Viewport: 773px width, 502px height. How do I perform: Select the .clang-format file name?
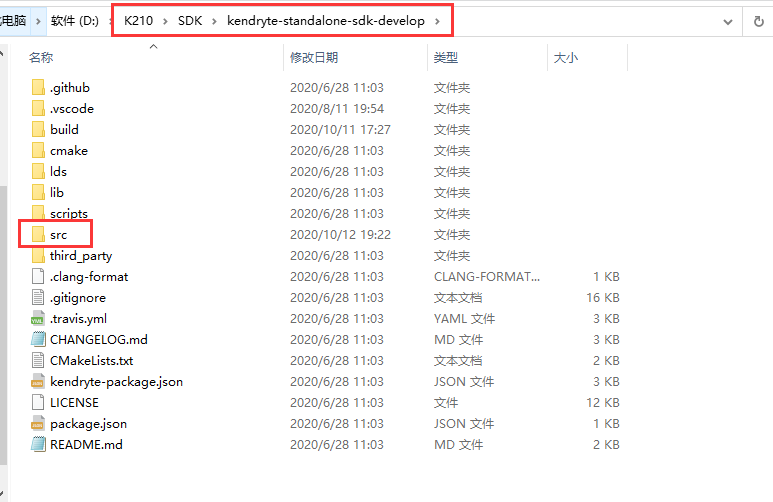pos(89,277)
